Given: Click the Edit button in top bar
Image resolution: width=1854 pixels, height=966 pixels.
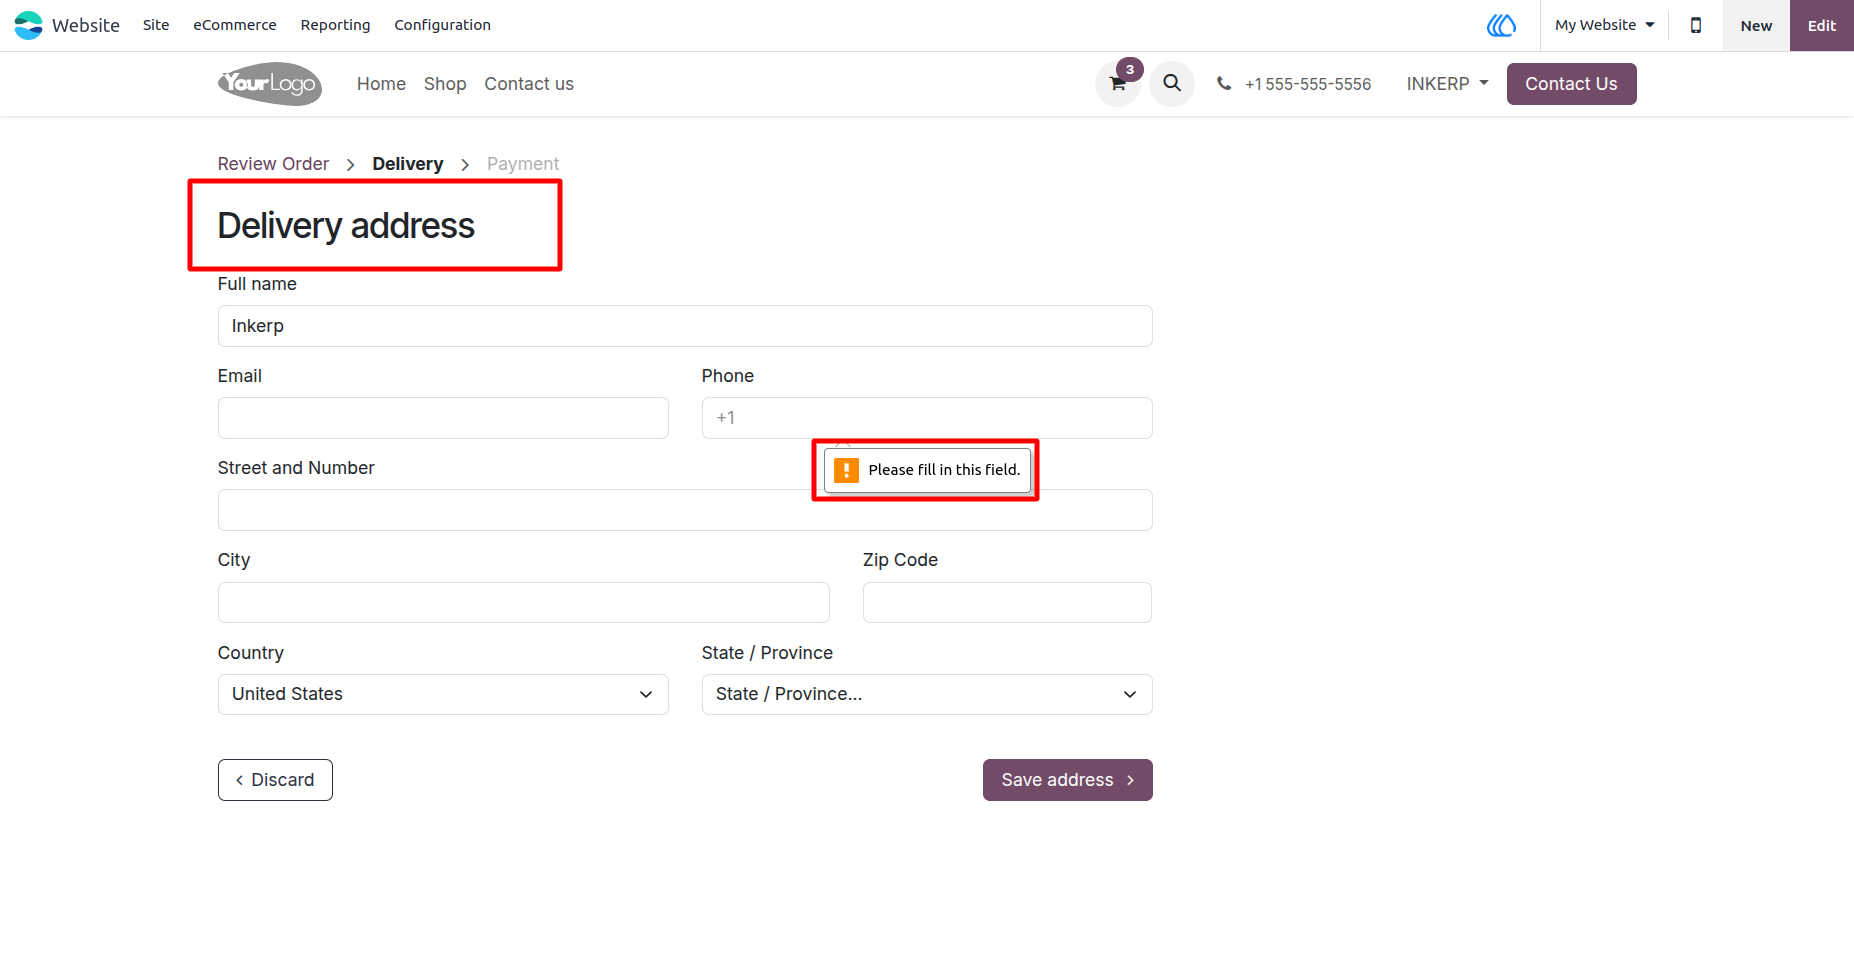Looking at the screenshot, I should coord(1822,25).
